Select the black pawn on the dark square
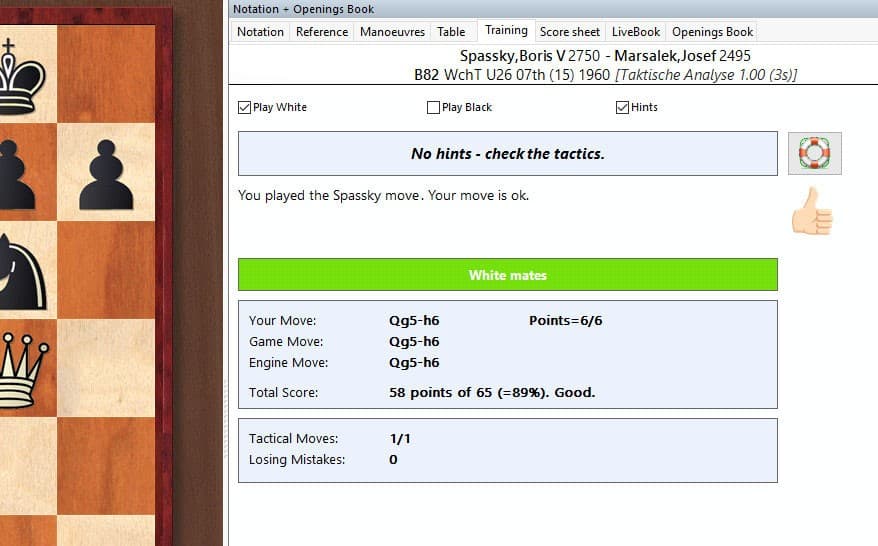Screen dimensions: 878x546 [17, 175]
